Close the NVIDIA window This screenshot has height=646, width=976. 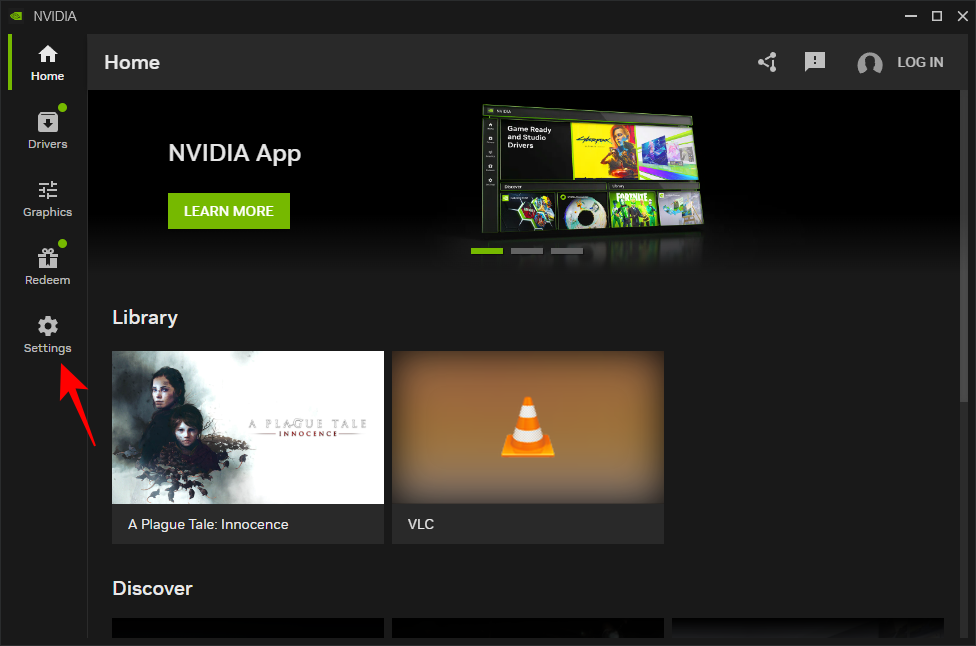[962, 16]
